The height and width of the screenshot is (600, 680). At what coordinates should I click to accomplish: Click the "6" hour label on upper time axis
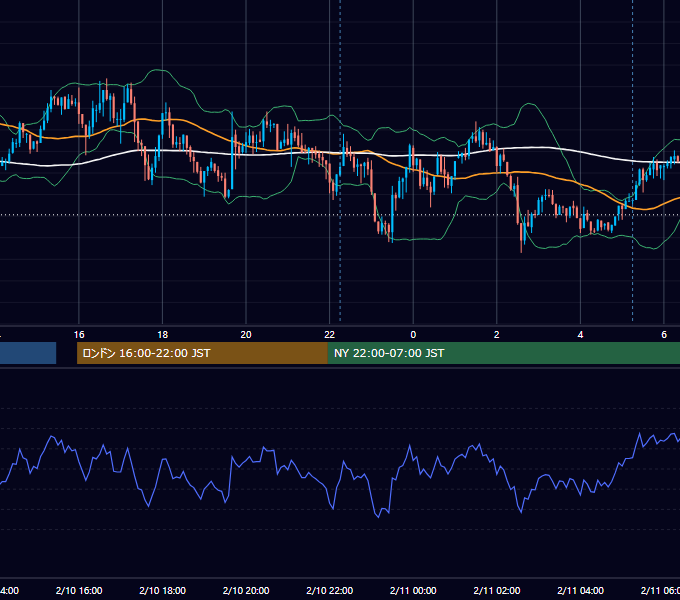coord(664,335)
